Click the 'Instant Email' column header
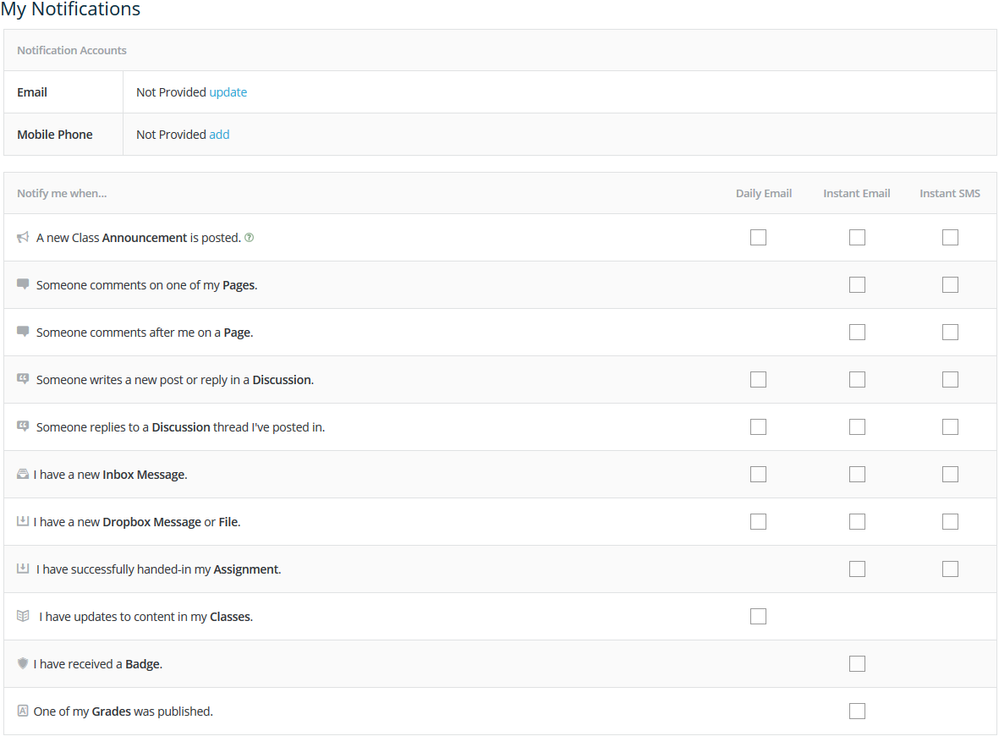This screenshot has width=999, height=737. click(856, 193)
